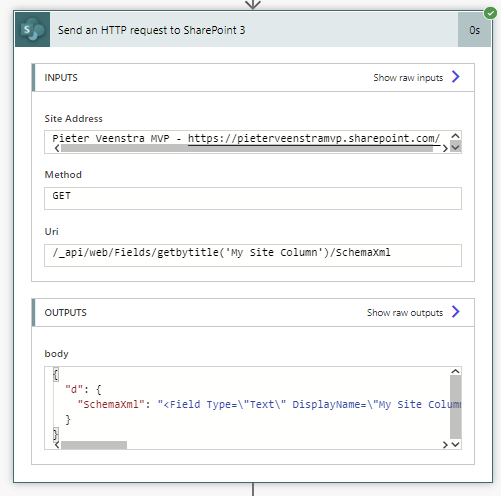Click body output scroll left arrow
The width and height of the screenshot is (501, 496).
pyautogui.click(x=57, y=445)
